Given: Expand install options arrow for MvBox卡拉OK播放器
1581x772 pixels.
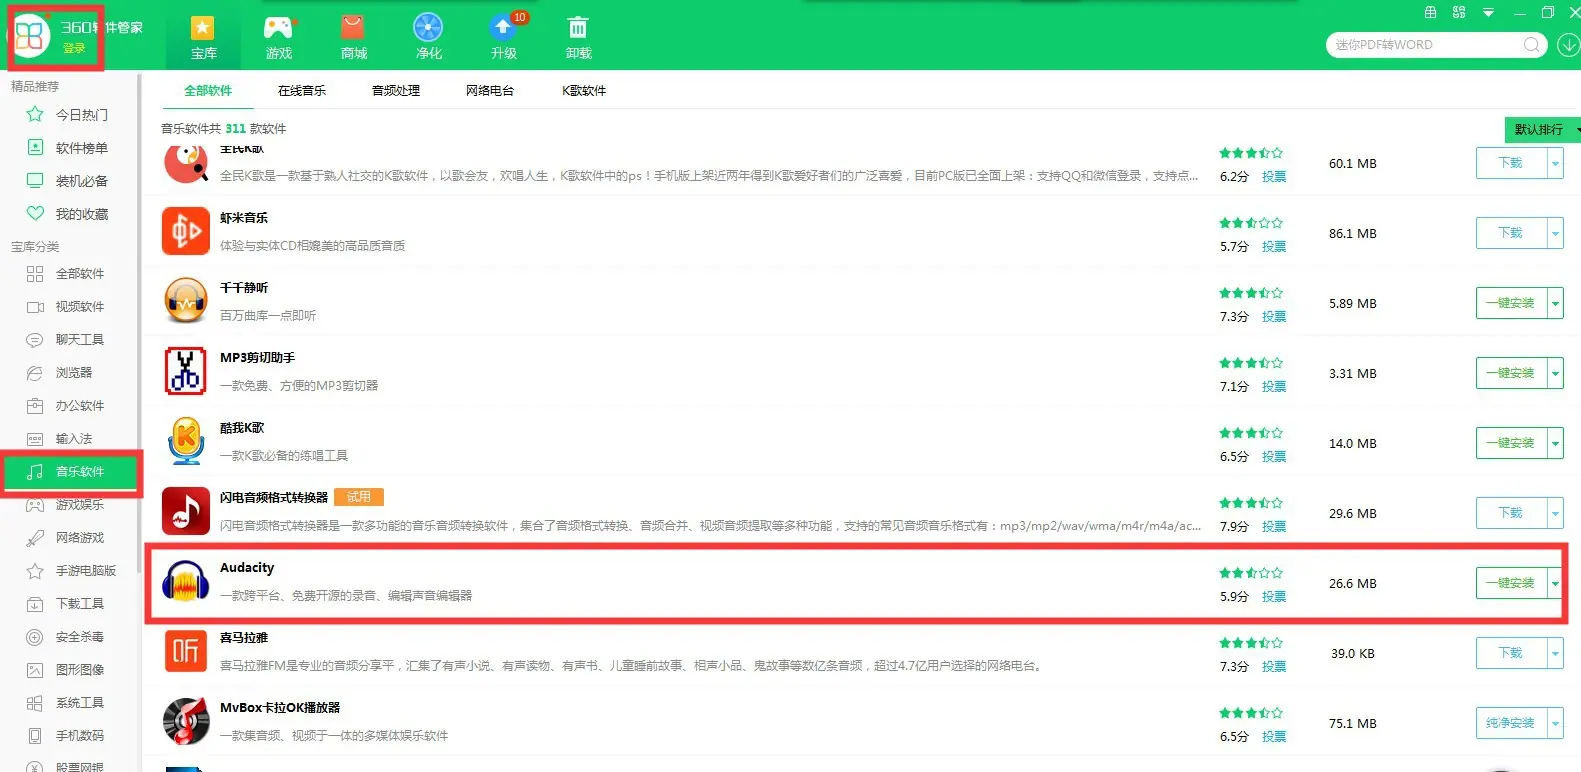Looking at the screenshot, I should coord(1555,723).
